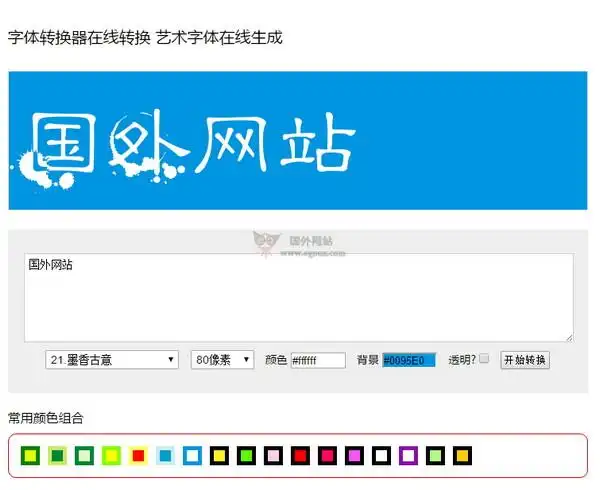Click the 背景 color field showing #0095E0
The image size is (600, 490).
tap(409, 360)
